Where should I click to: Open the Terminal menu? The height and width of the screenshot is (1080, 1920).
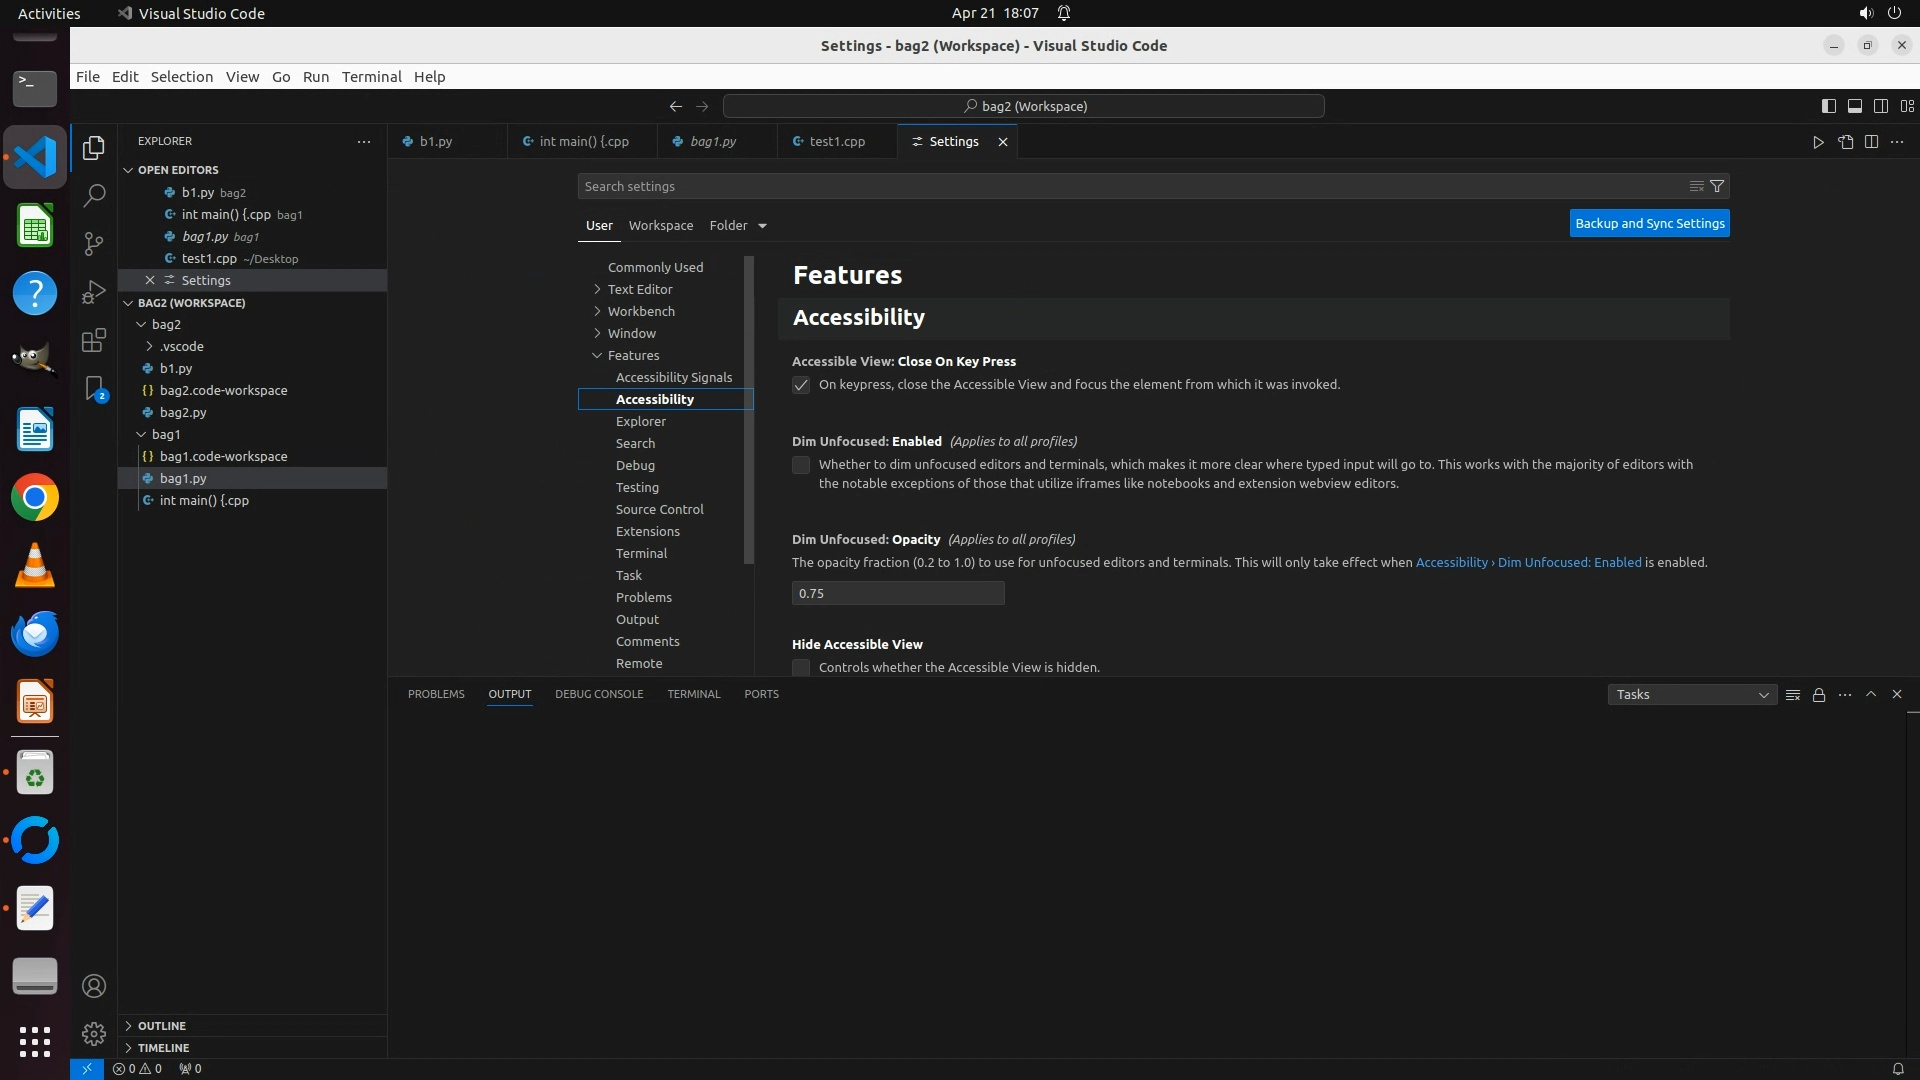coord(371,77)
